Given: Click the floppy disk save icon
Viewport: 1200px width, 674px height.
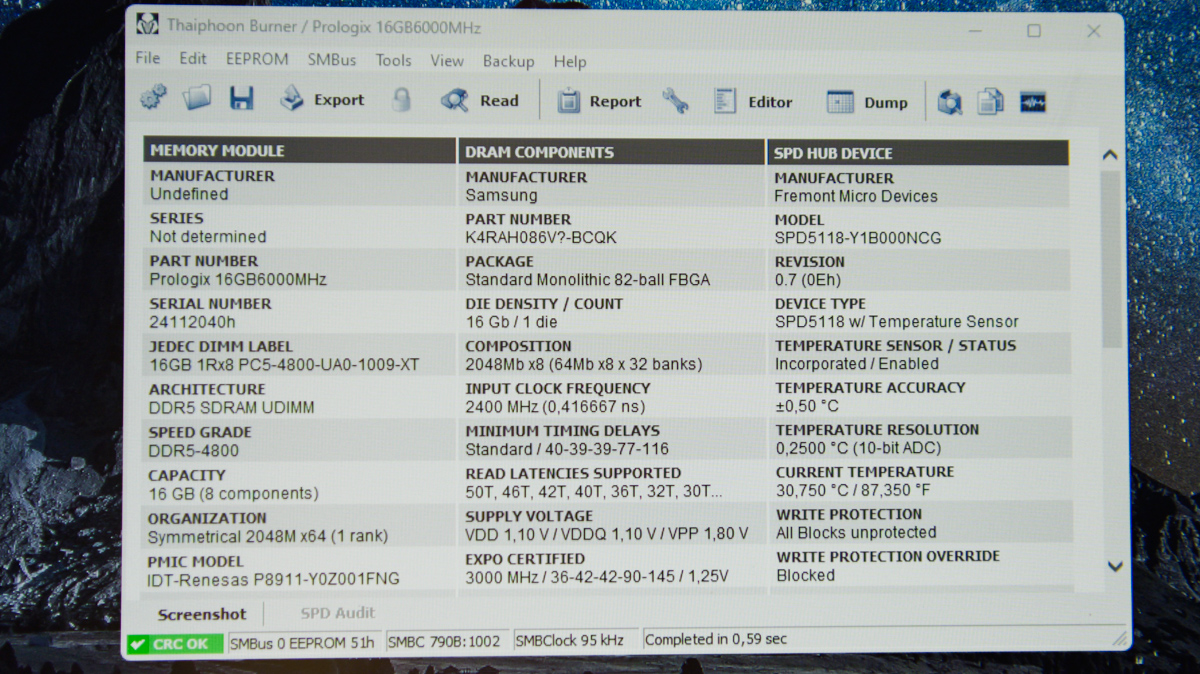Looking at the screenshot, I should (241, 98).
